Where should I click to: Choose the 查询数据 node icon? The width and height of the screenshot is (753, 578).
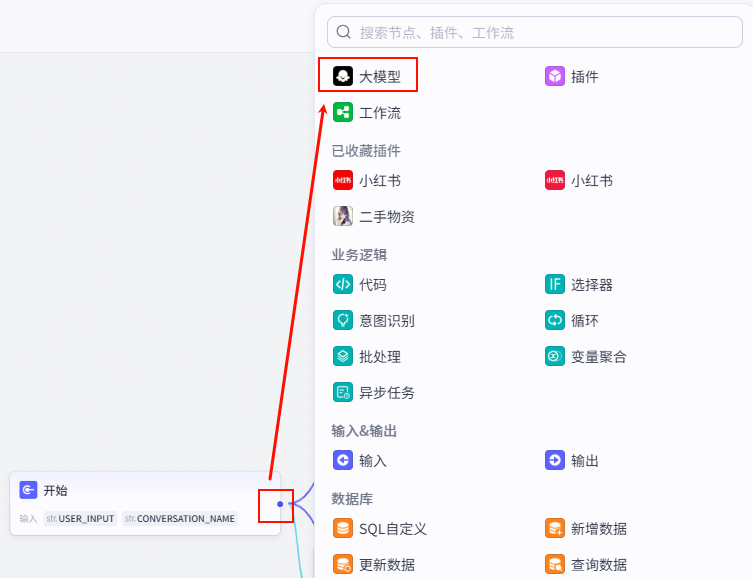[x=555, y=565]
